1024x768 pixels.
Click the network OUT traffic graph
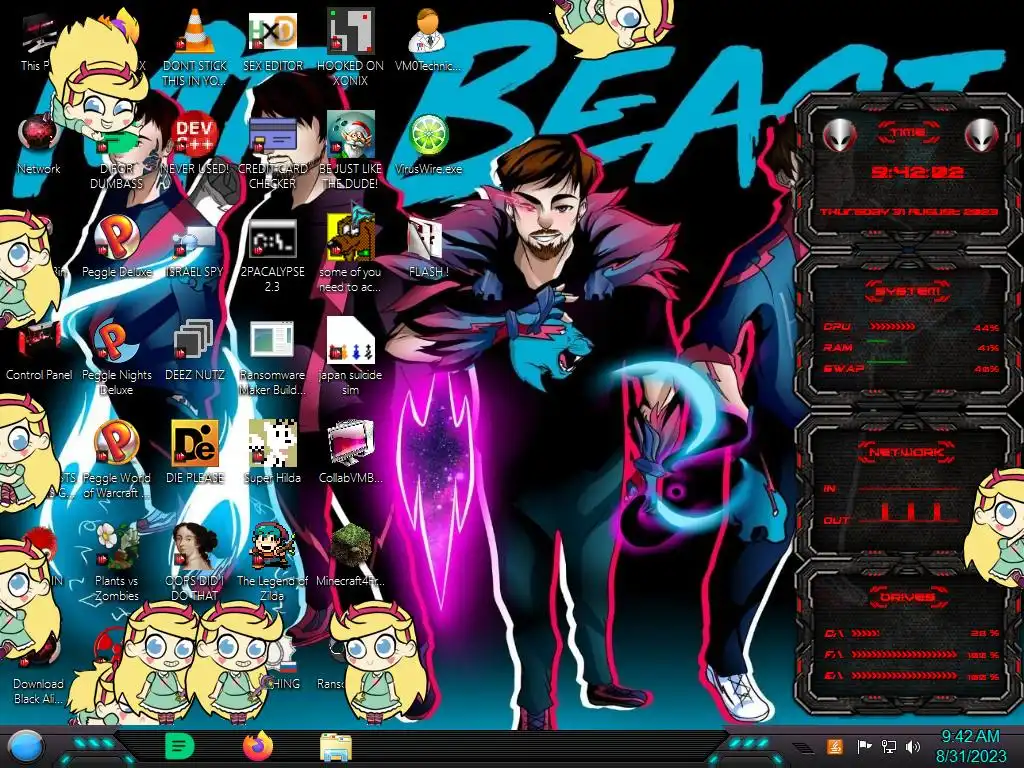pos(909,513)
